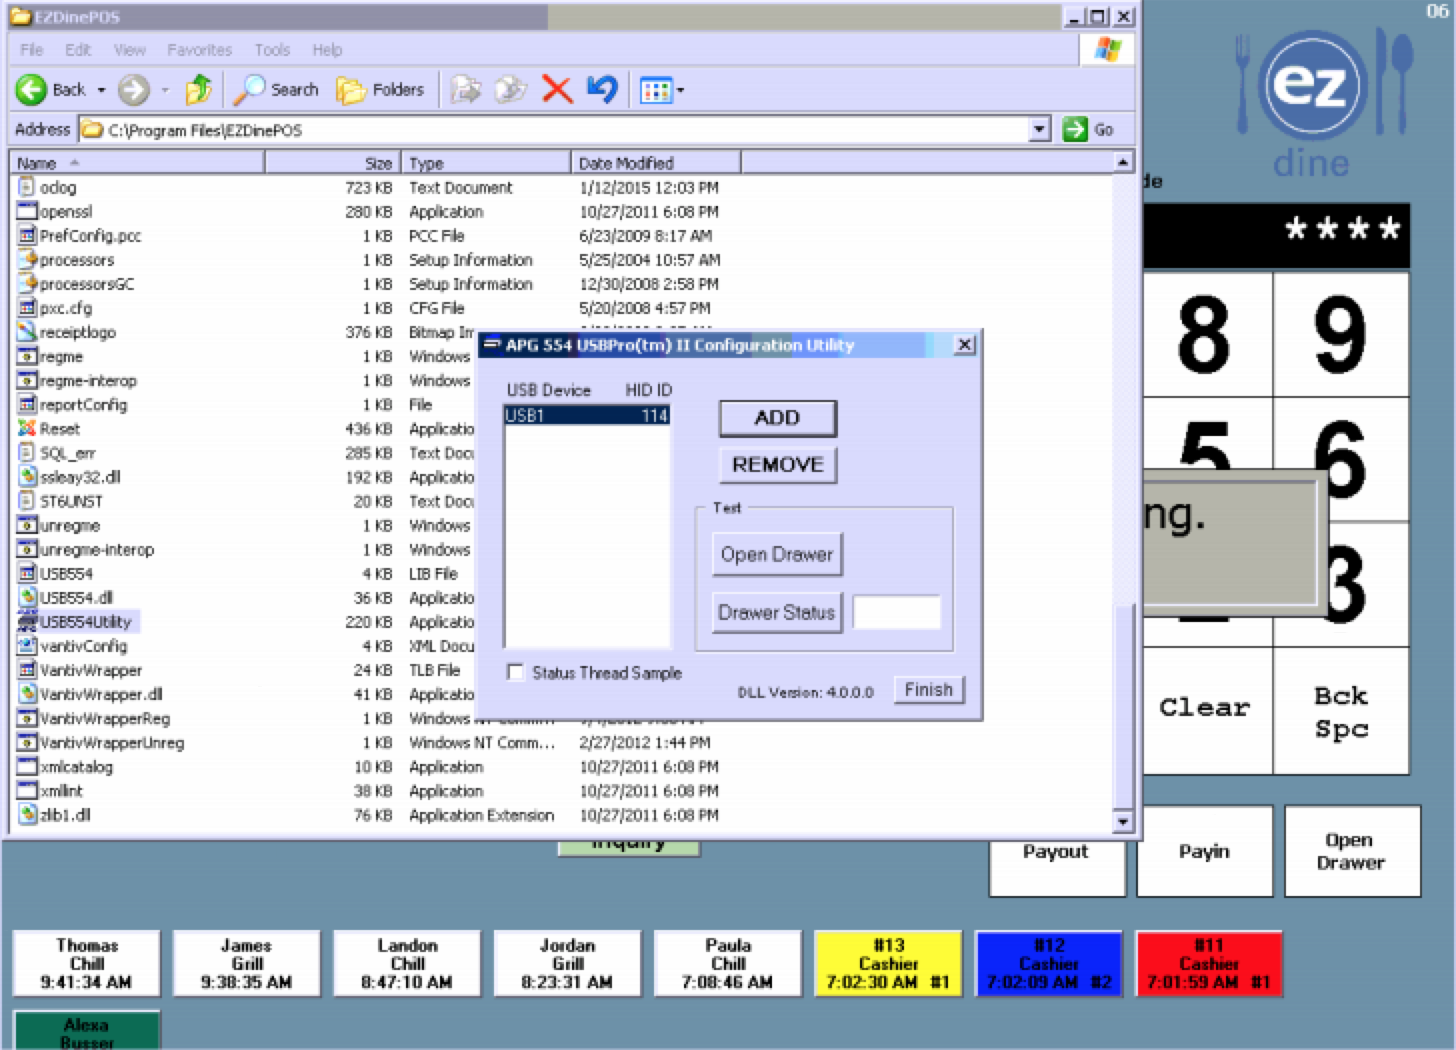The image size is (1456, 1050).
Task: Sort by the Name column header
Action: coord(137,163)
